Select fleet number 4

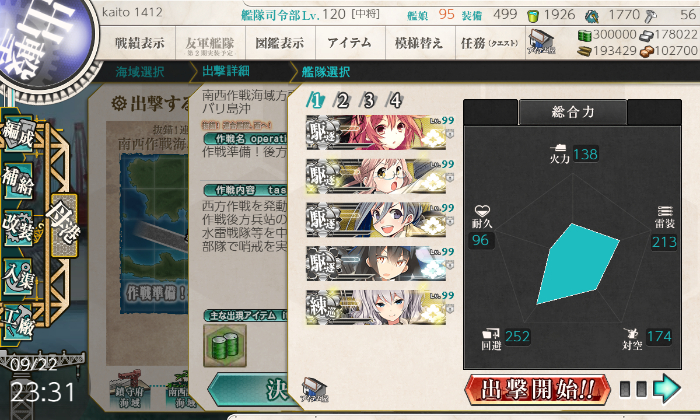(395, 100)
